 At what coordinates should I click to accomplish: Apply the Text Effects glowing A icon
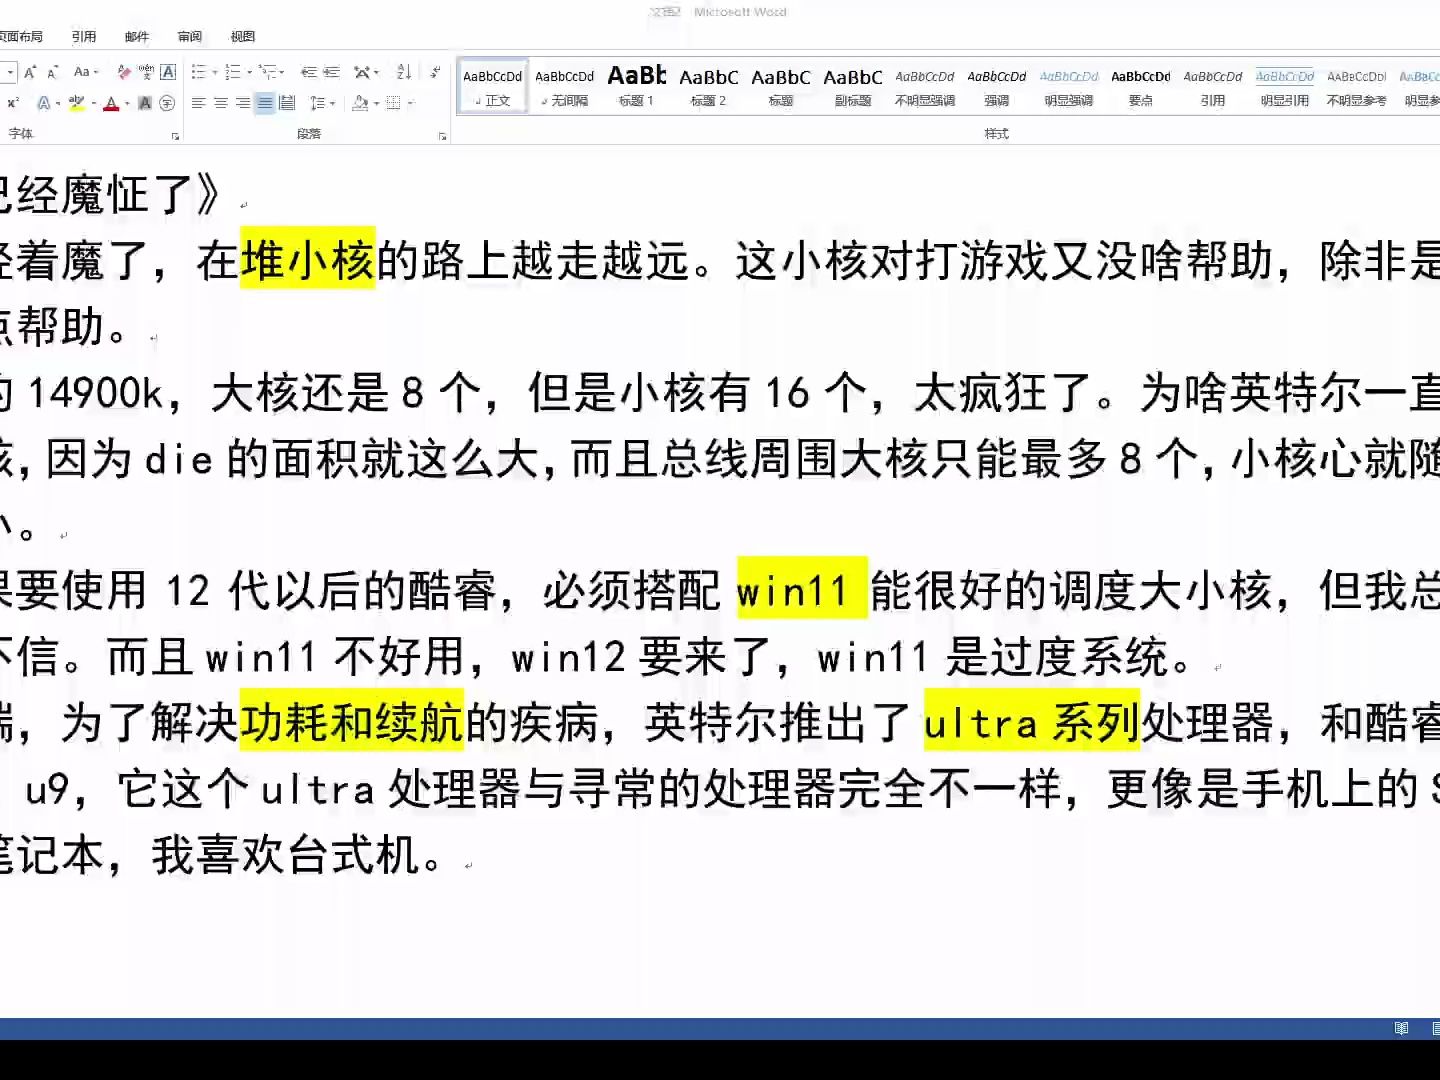point(44,103)
